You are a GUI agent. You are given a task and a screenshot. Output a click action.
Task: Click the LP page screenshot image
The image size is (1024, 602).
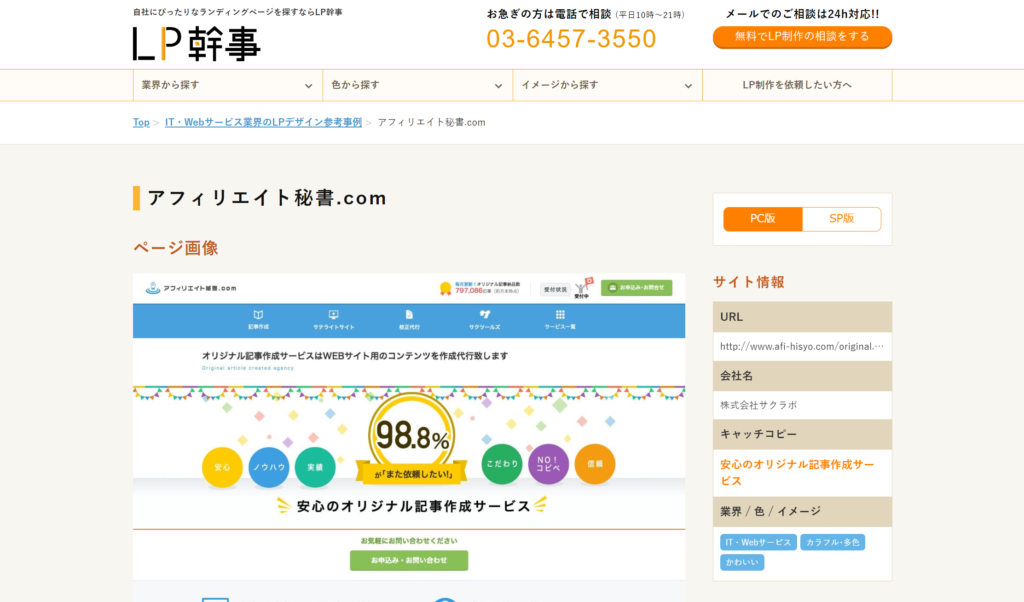click(x=408, y=430)
